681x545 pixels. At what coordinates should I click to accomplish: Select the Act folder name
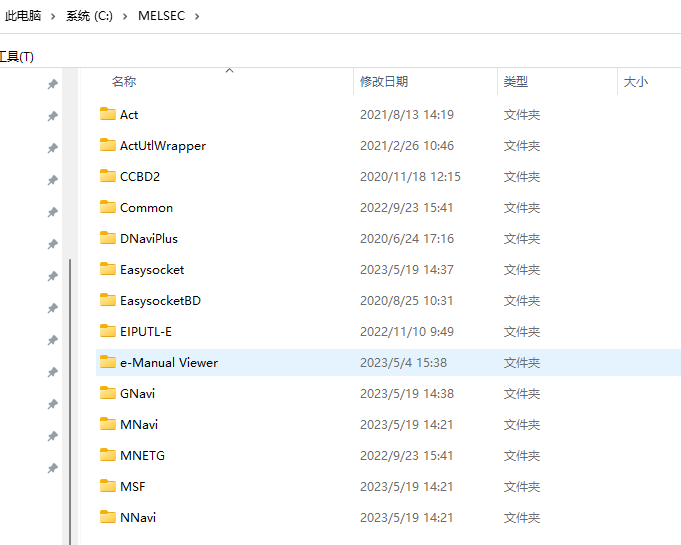click(129, 115)
